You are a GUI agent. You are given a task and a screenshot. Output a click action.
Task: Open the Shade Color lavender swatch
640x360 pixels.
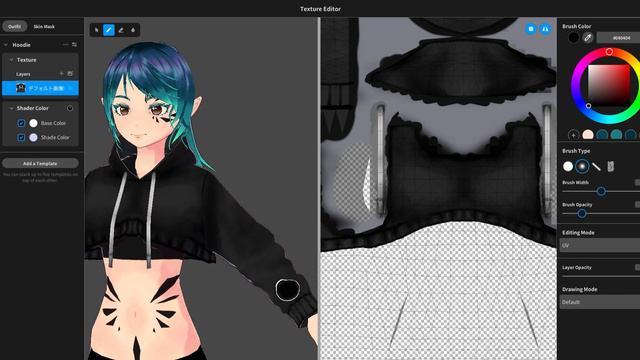33,138
